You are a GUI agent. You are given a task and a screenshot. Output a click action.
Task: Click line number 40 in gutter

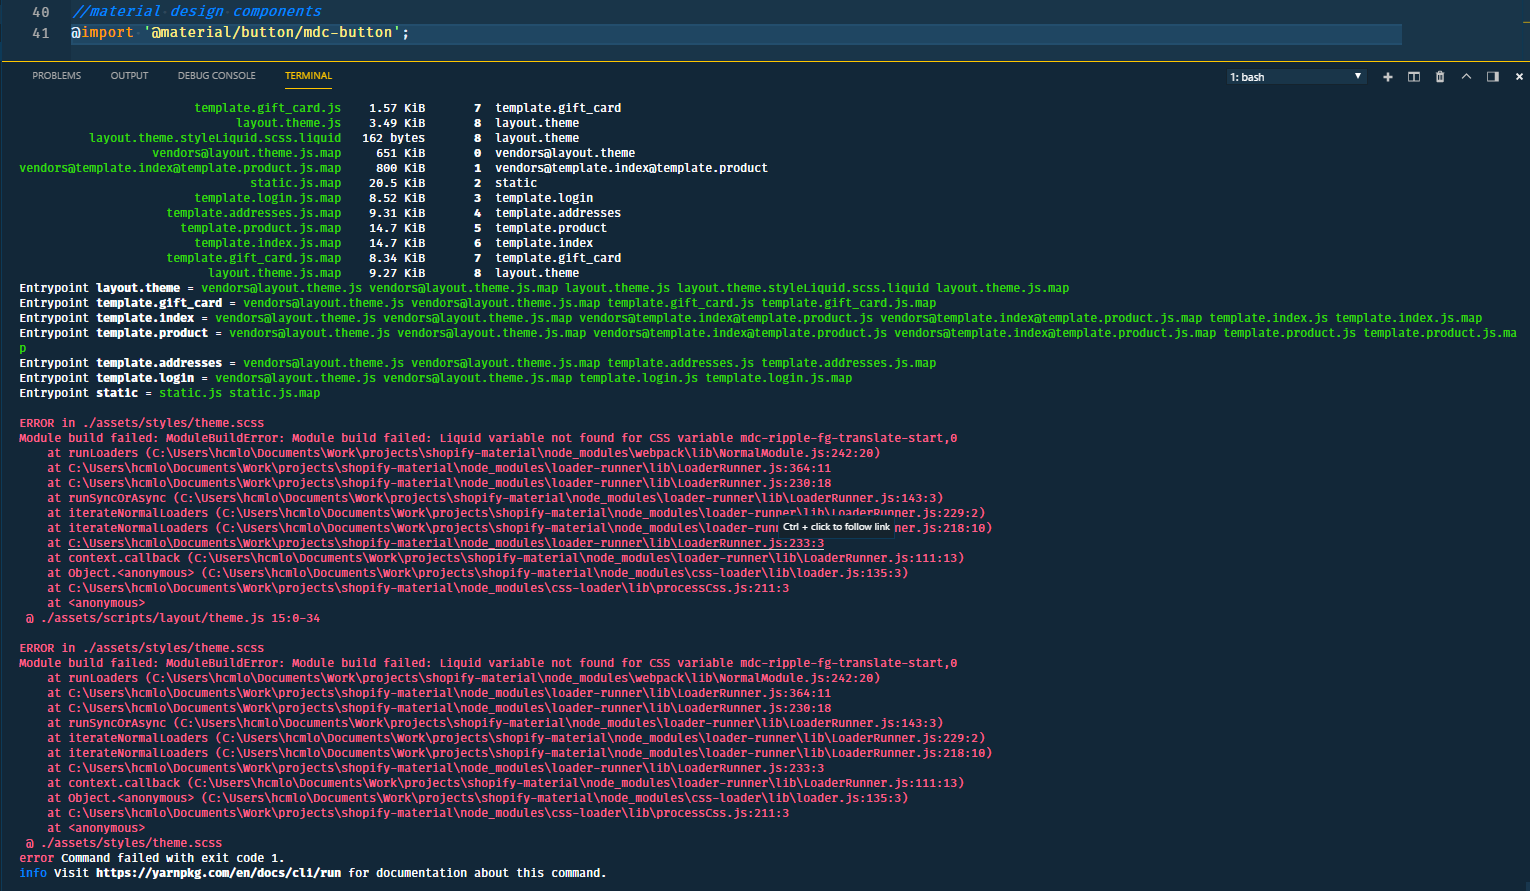tap(41, 12)
